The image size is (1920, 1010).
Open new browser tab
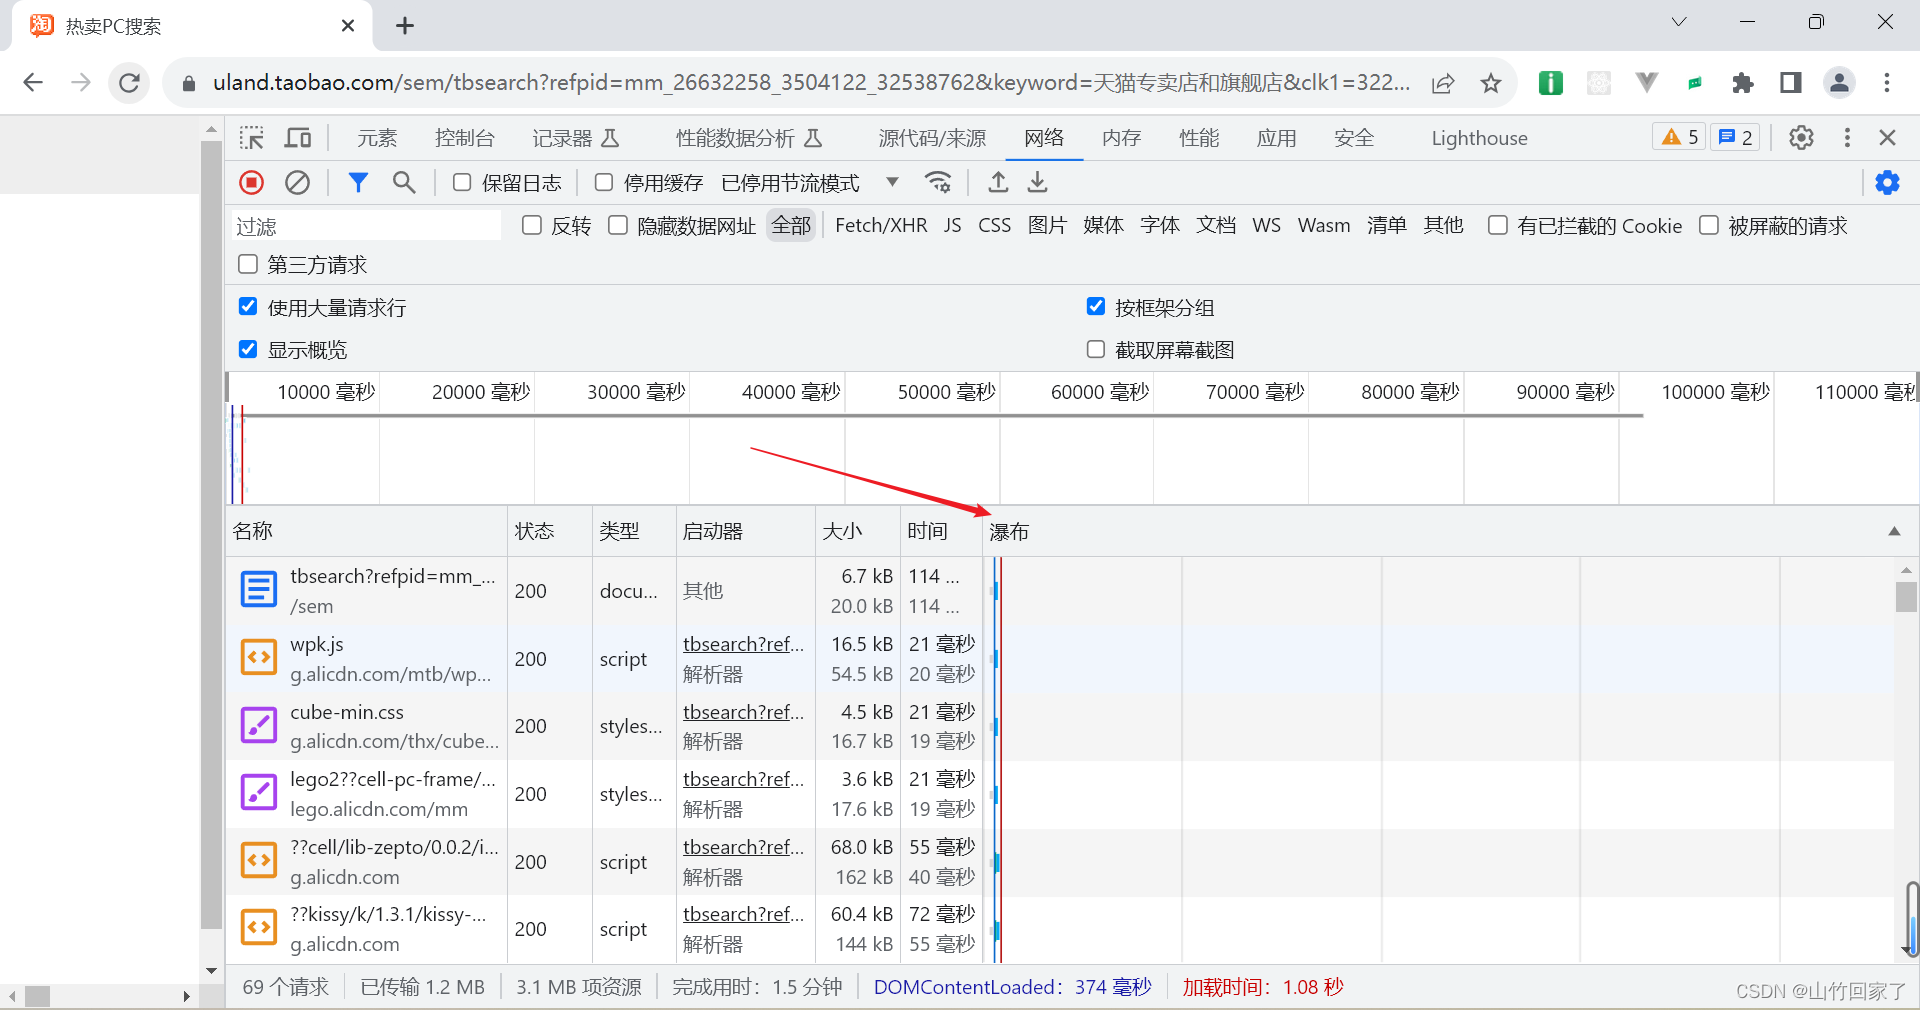point(405,26)
